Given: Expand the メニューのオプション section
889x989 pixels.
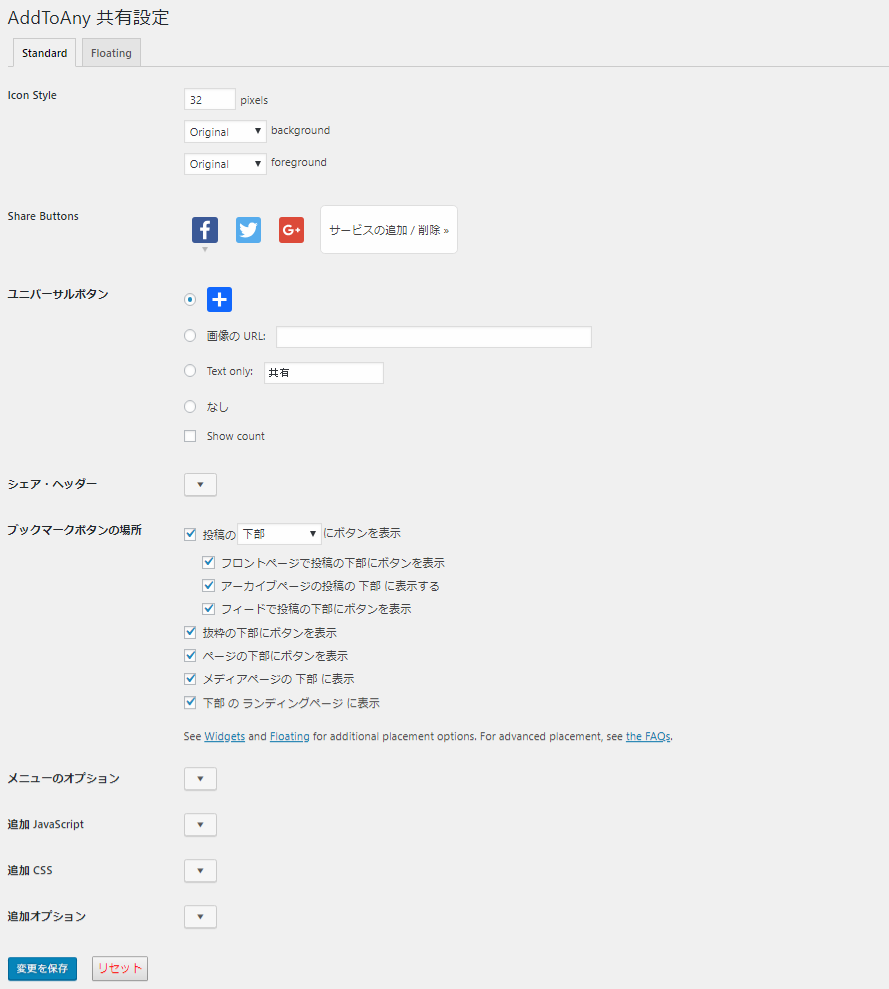Looking at the screenshot, I should click(x=201, y=779).
